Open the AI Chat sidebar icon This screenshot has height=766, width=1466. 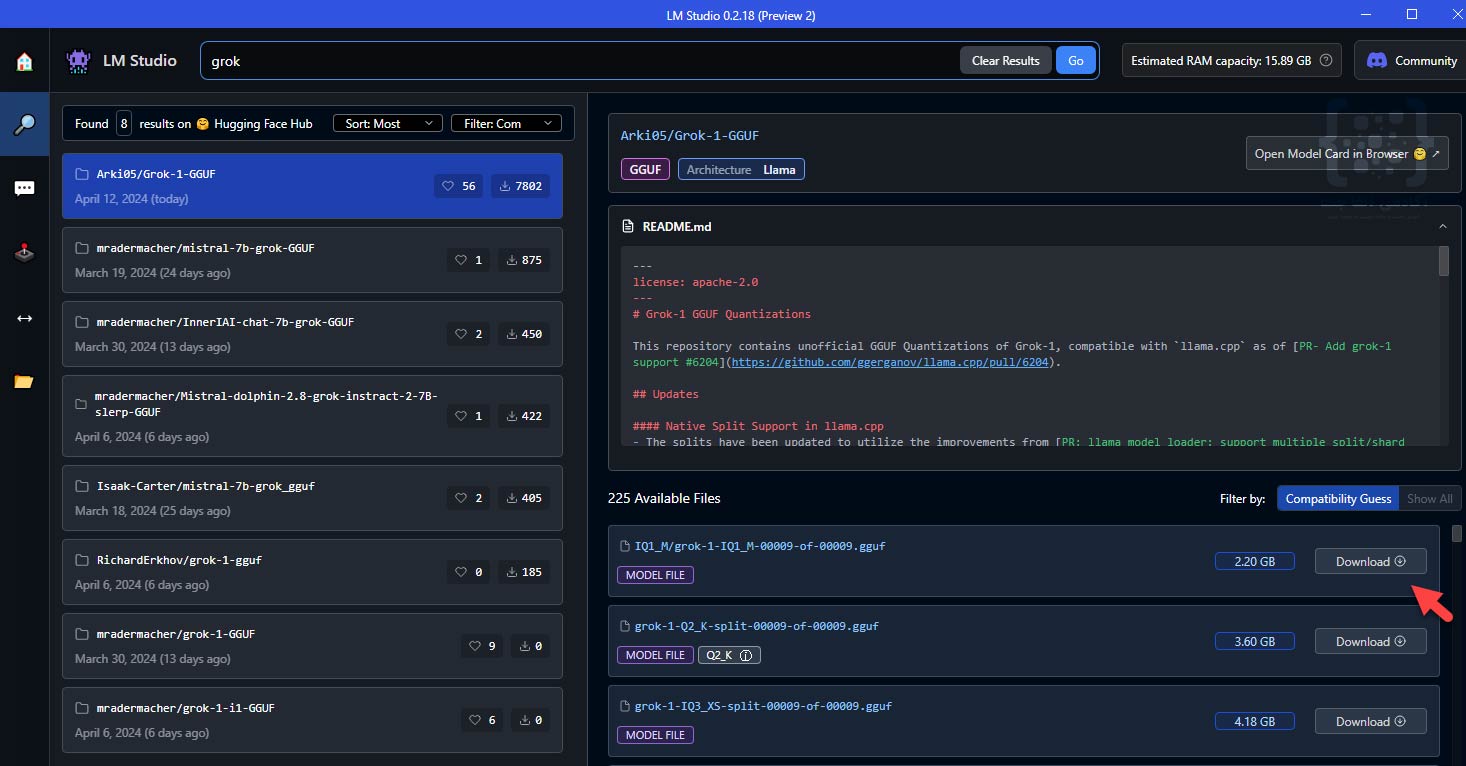[x=24, y=189]
